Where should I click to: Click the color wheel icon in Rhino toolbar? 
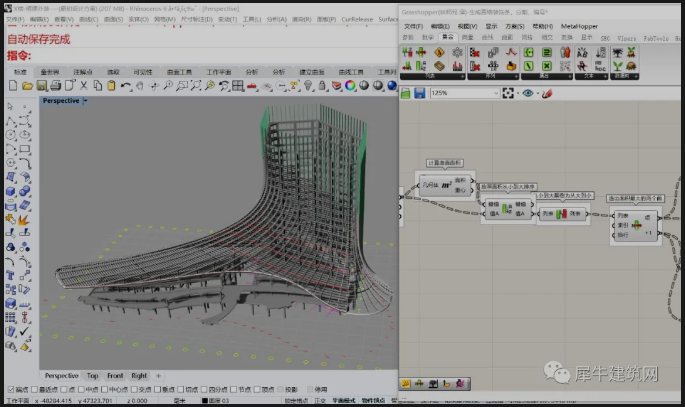point(350,86)
